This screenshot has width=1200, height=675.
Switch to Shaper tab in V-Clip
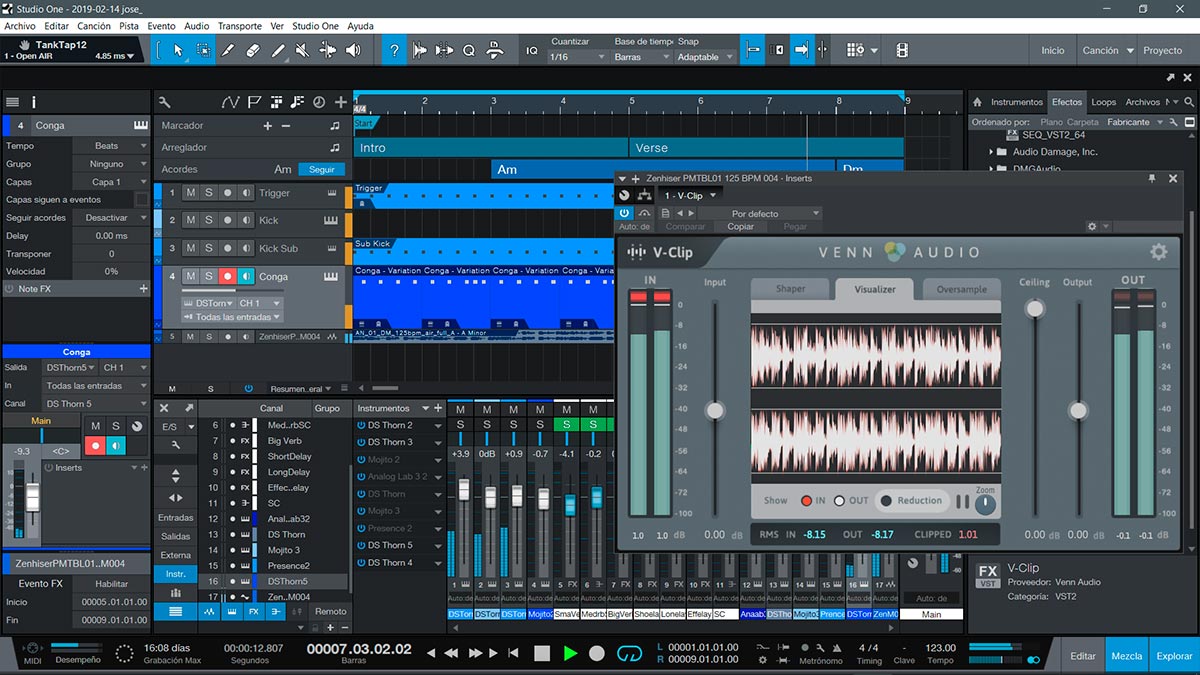click(791, 289)
